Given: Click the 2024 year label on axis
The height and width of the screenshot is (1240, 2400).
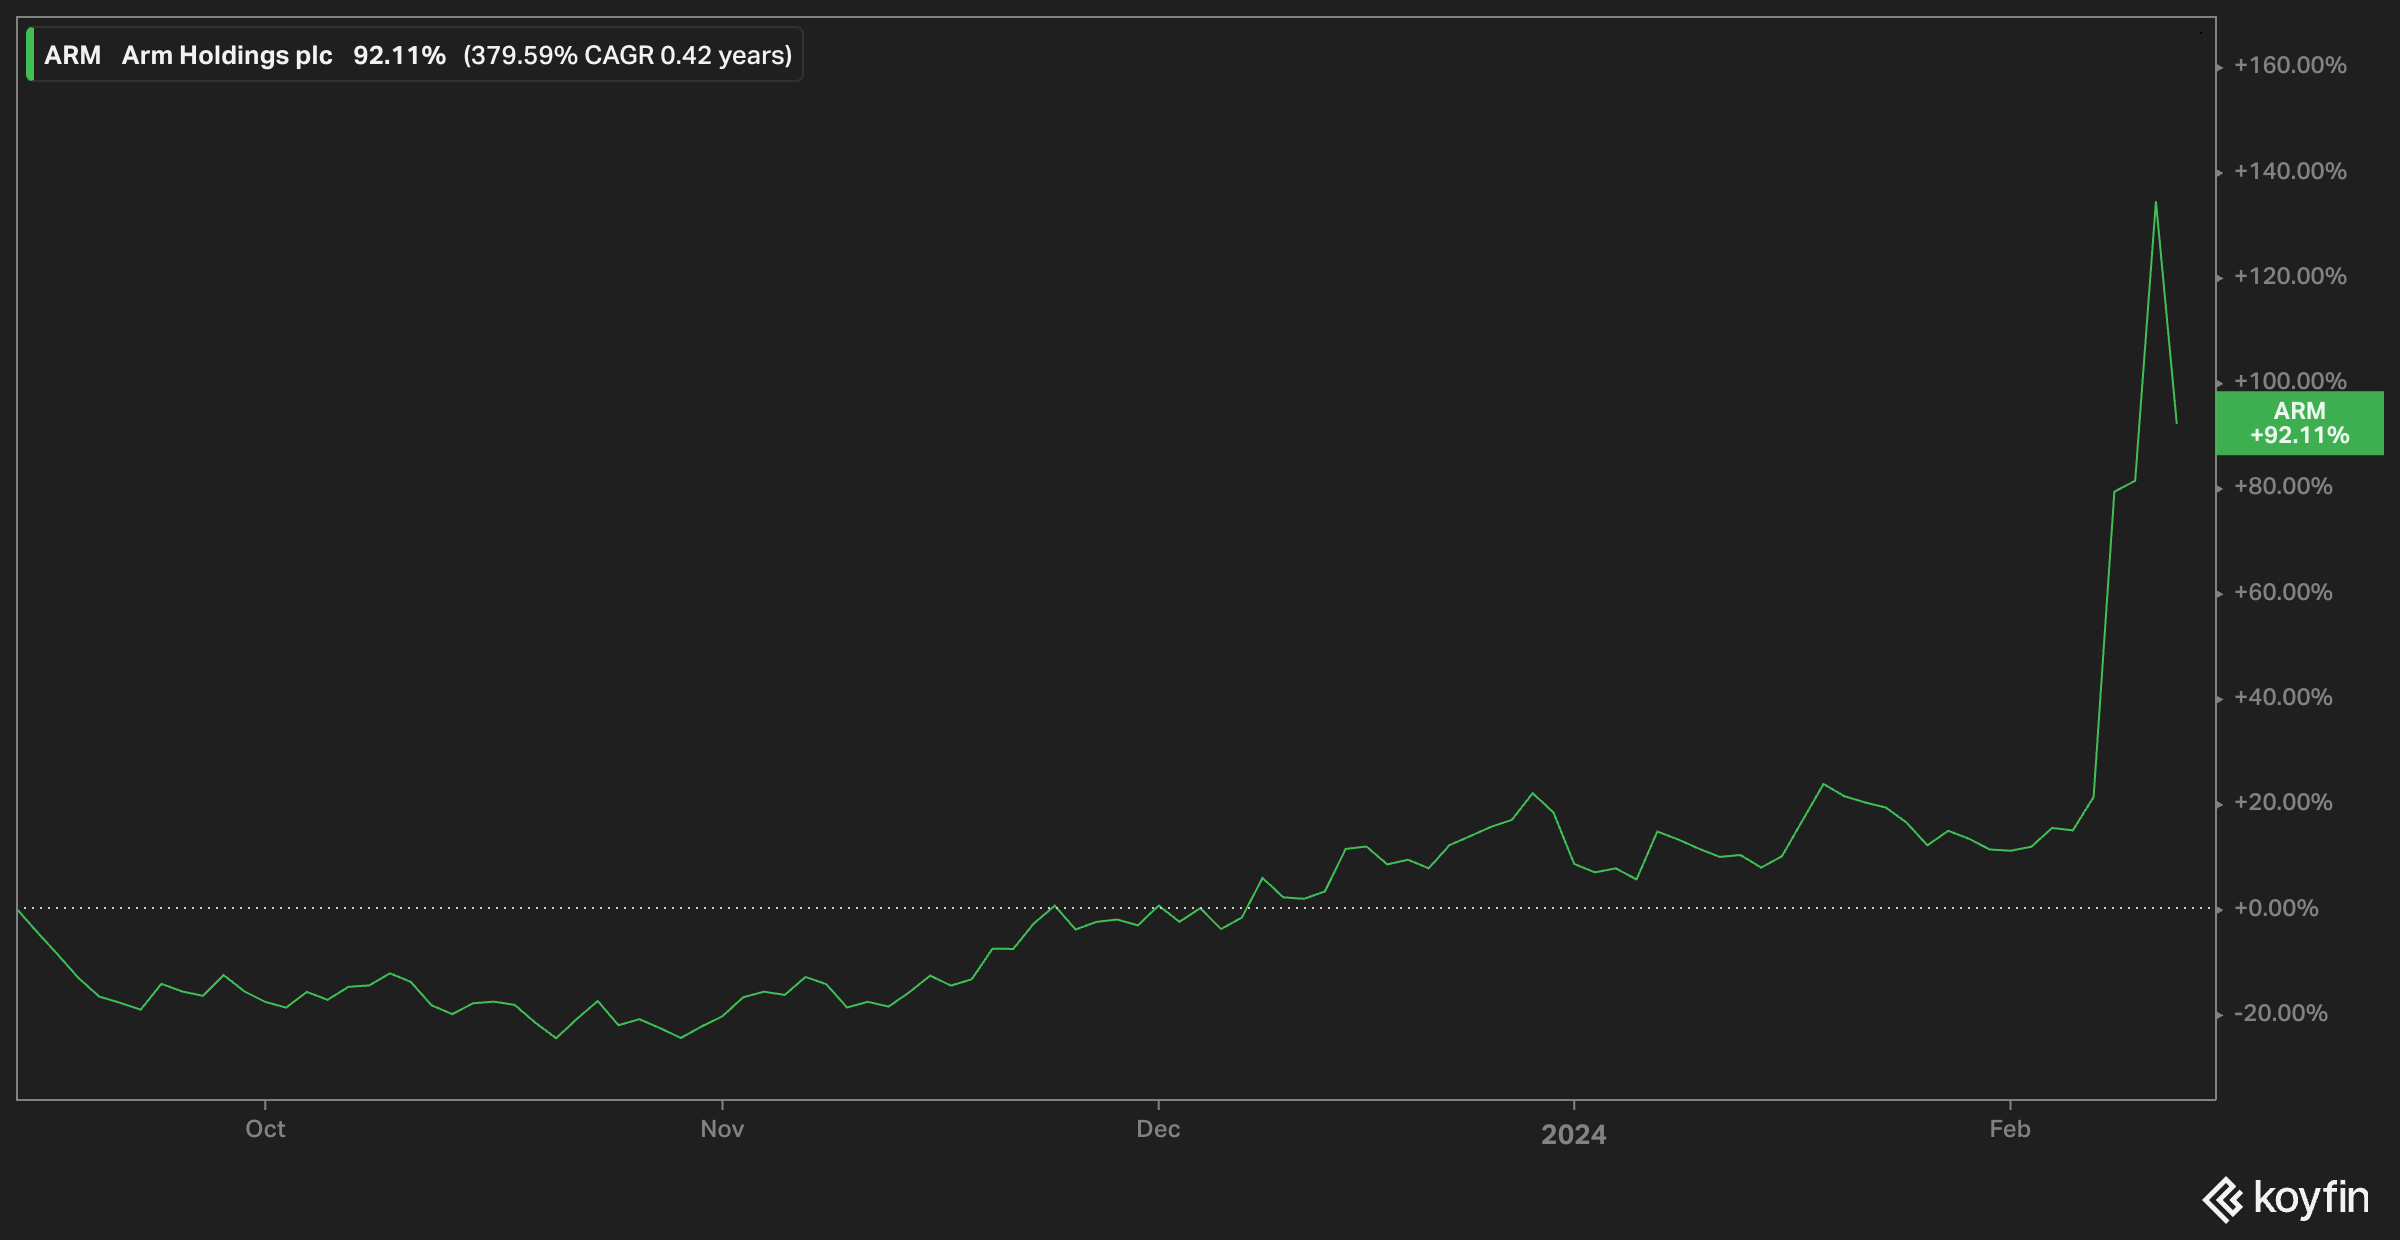Looking at the screenshot, I should (1573, 1134).
